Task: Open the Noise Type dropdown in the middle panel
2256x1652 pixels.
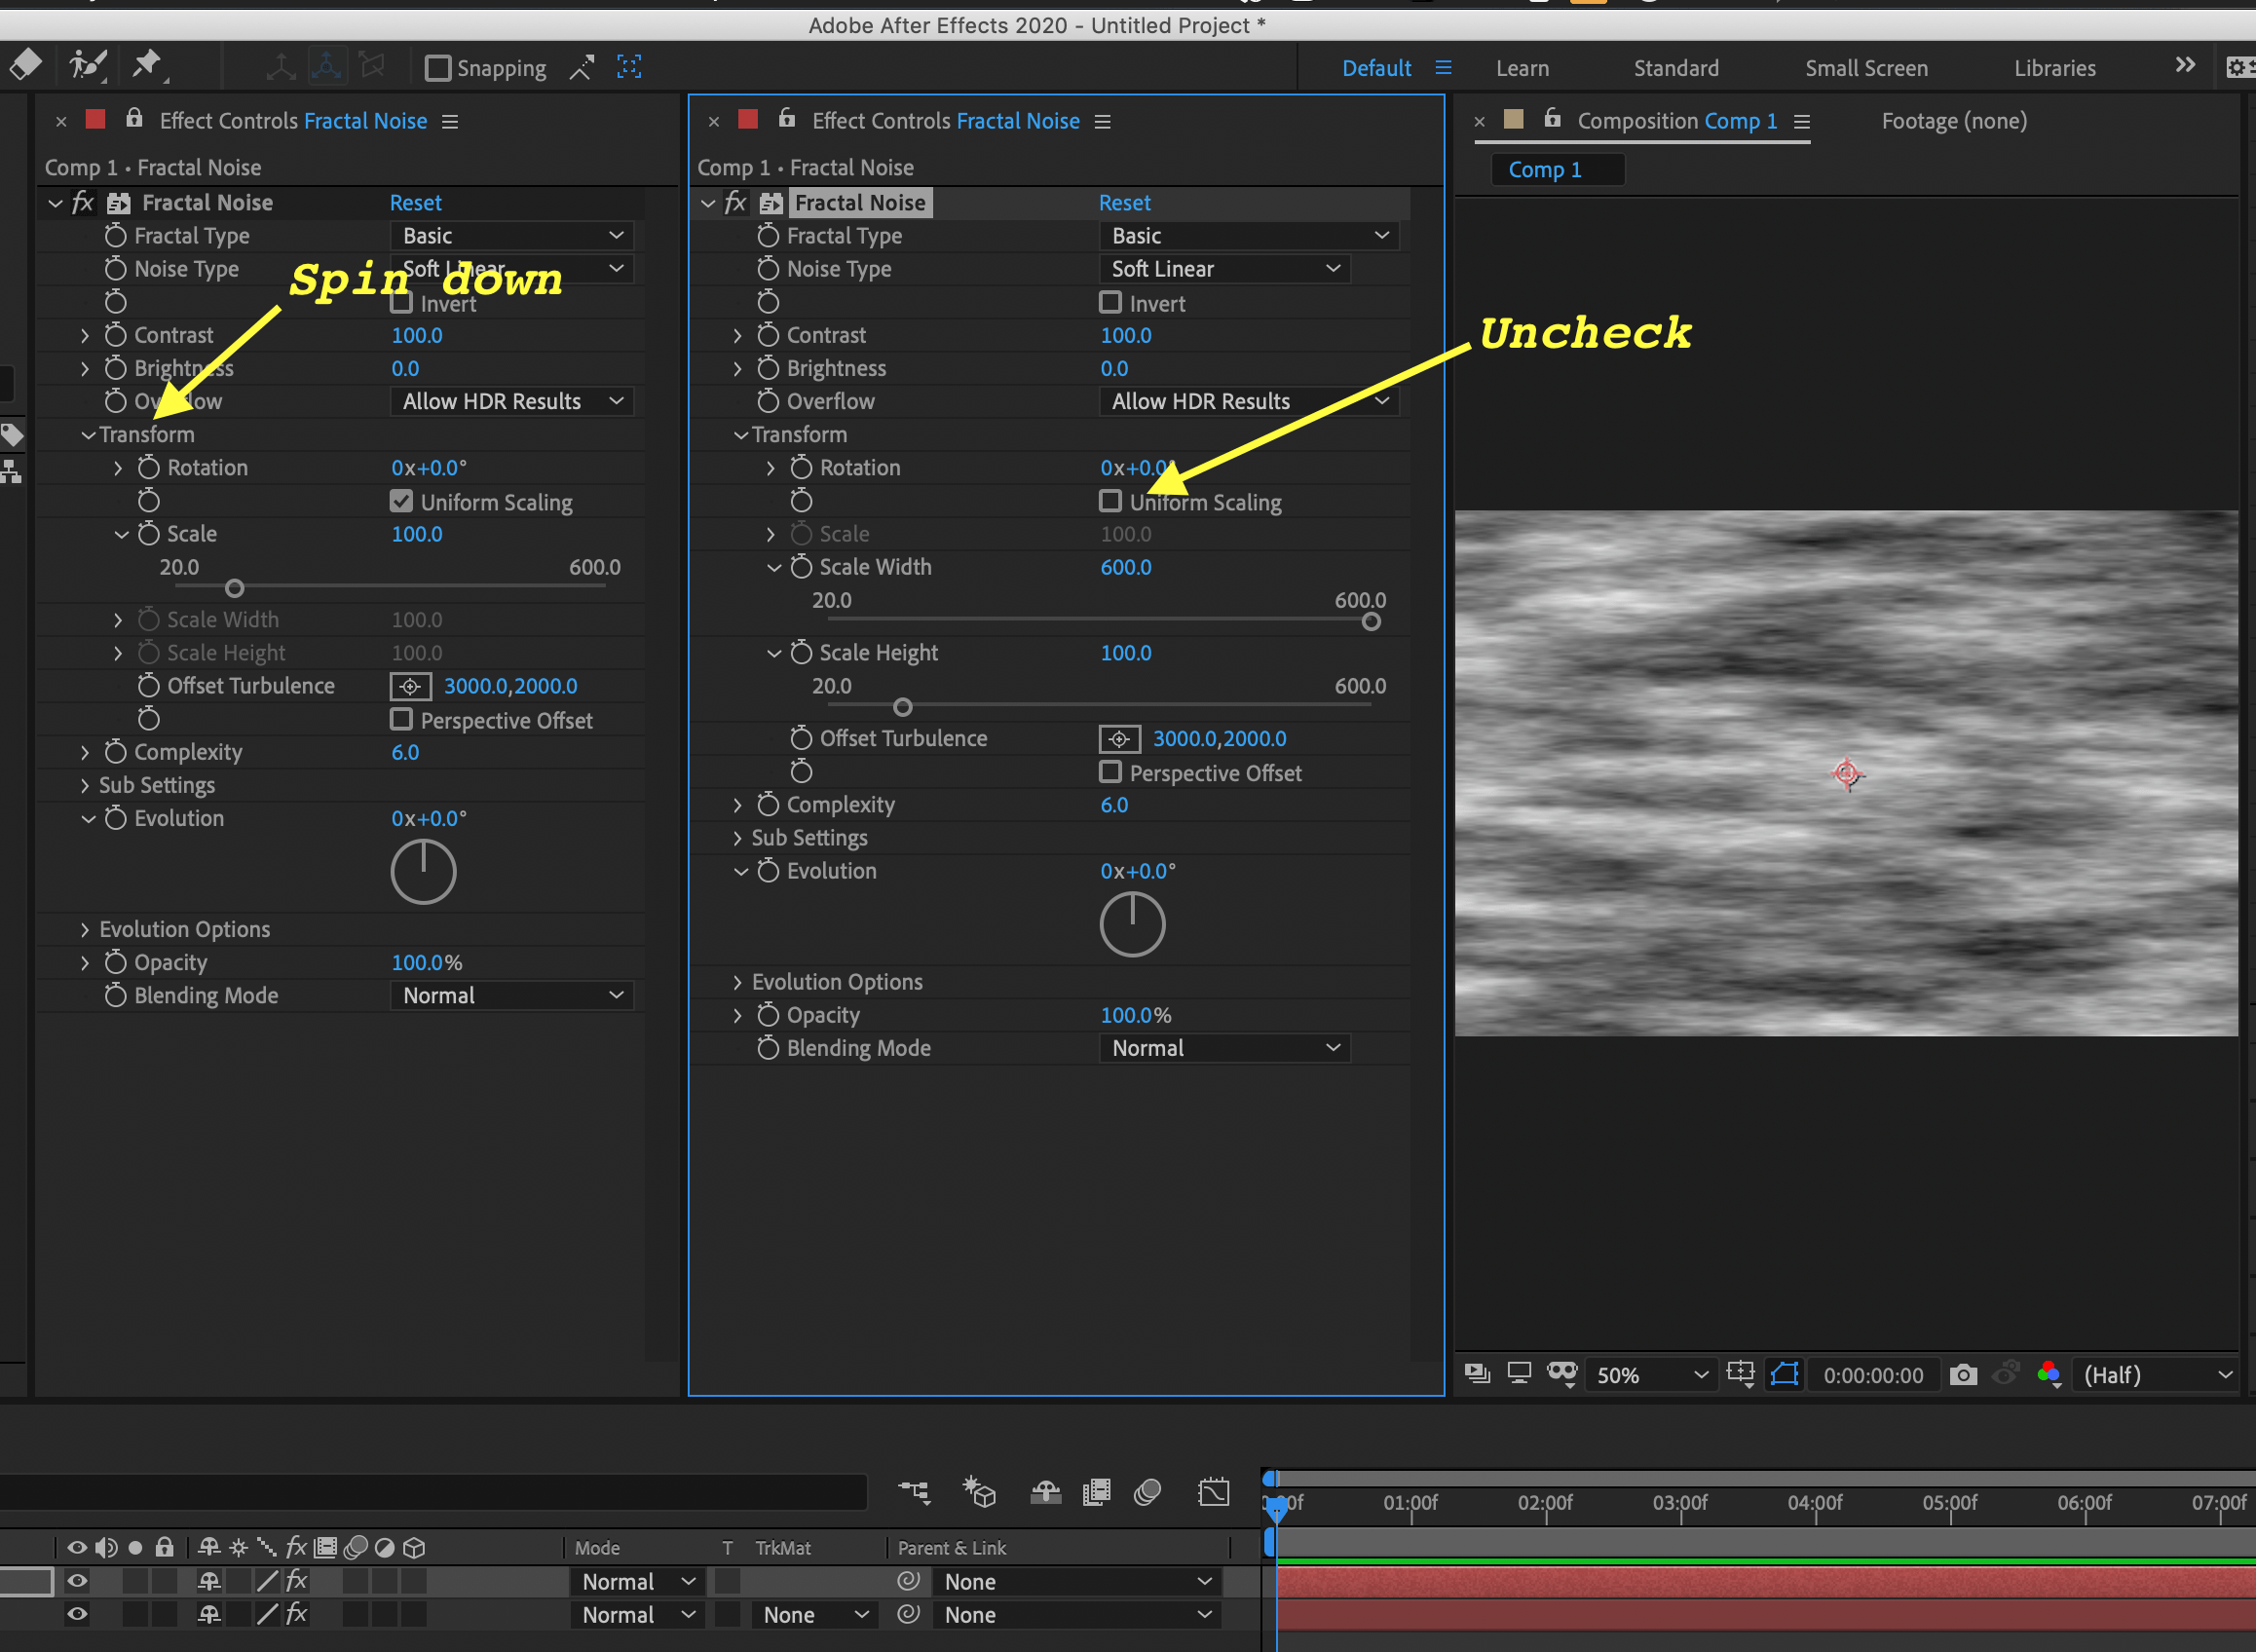Action: click(1223, 269)
